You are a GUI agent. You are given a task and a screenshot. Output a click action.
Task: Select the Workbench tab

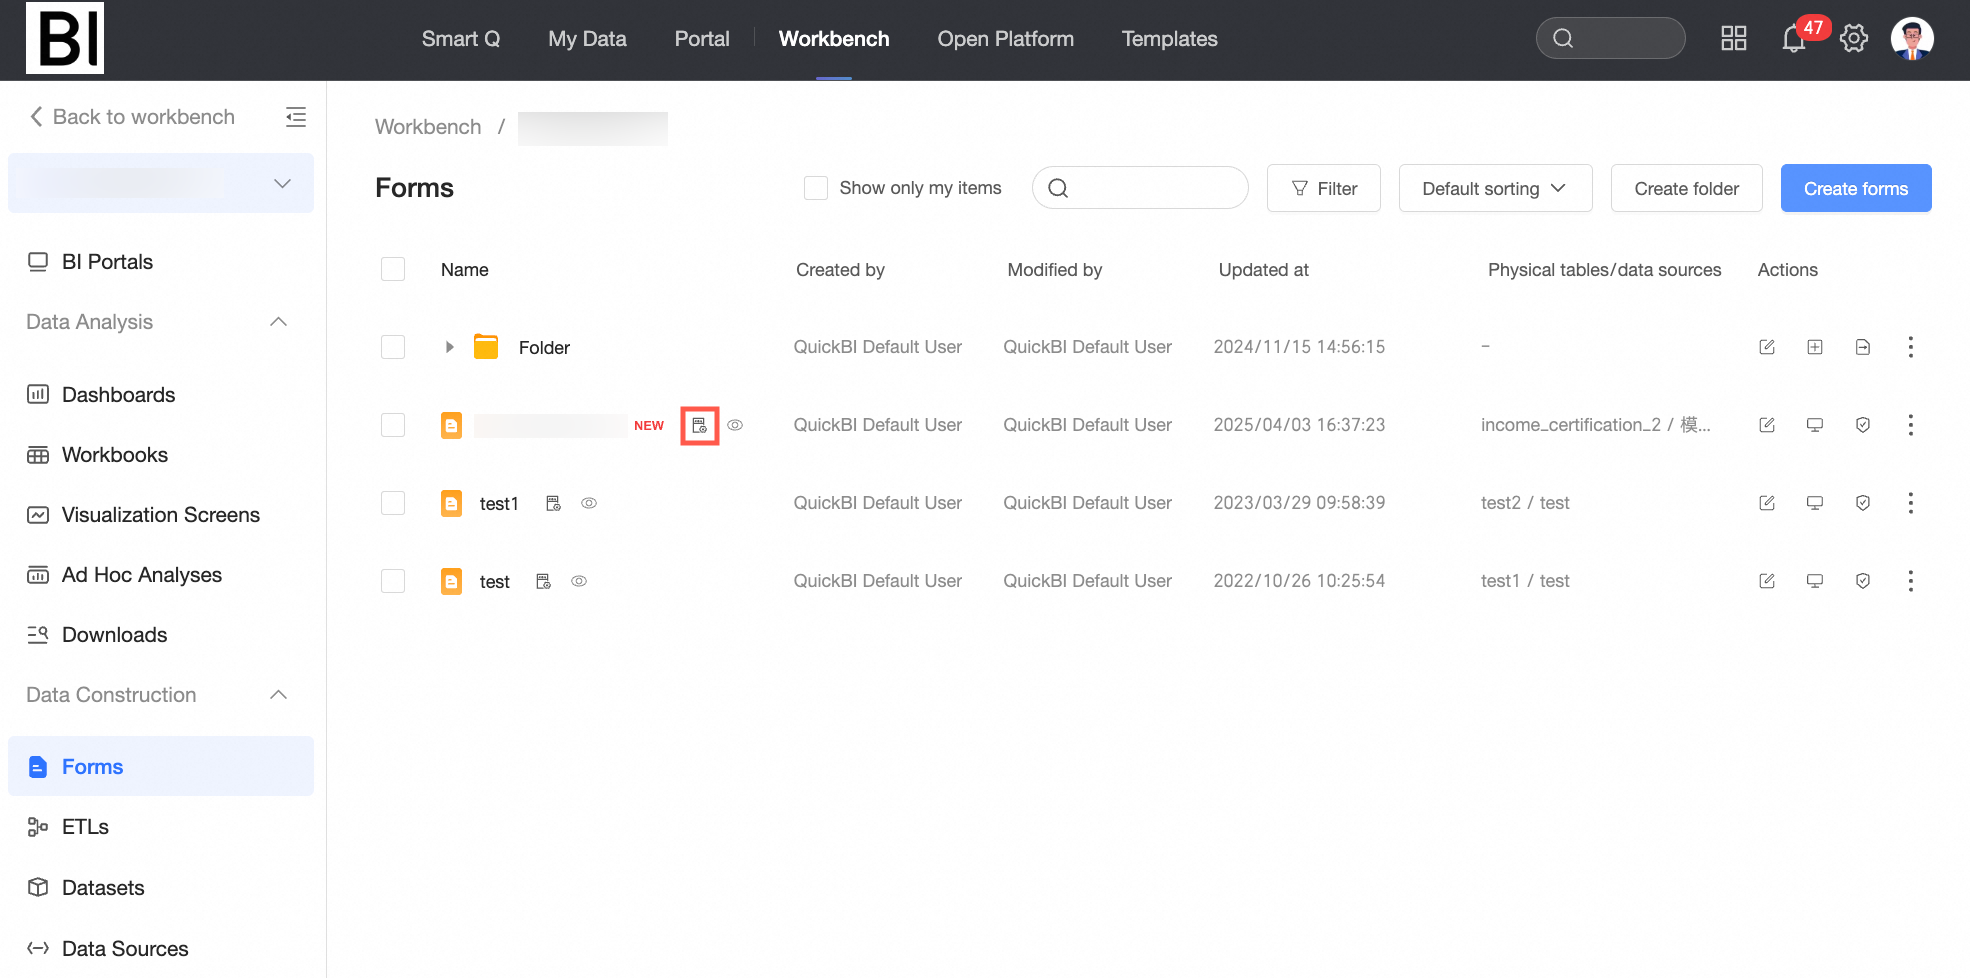834,39
